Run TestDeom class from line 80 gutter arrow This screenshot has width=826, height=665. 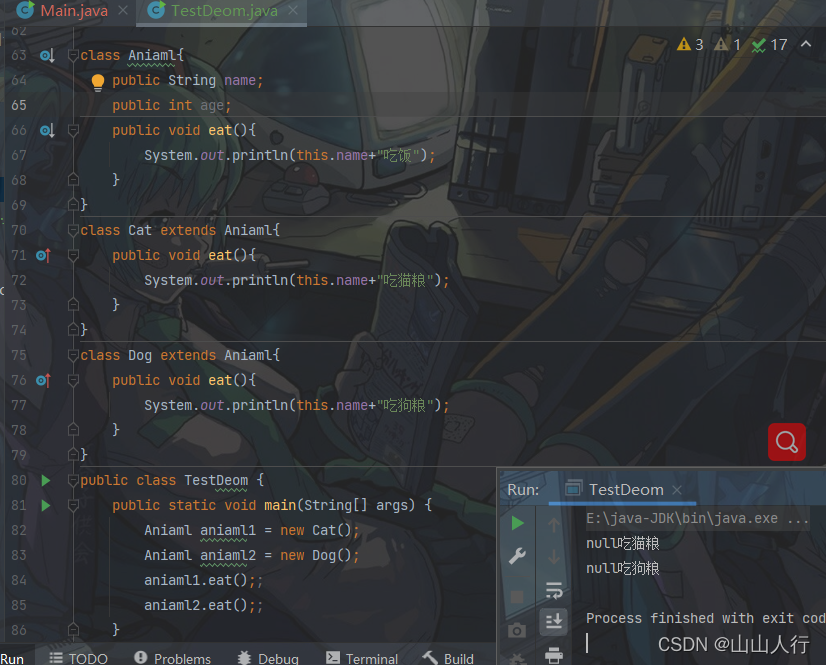pos(46,481)
